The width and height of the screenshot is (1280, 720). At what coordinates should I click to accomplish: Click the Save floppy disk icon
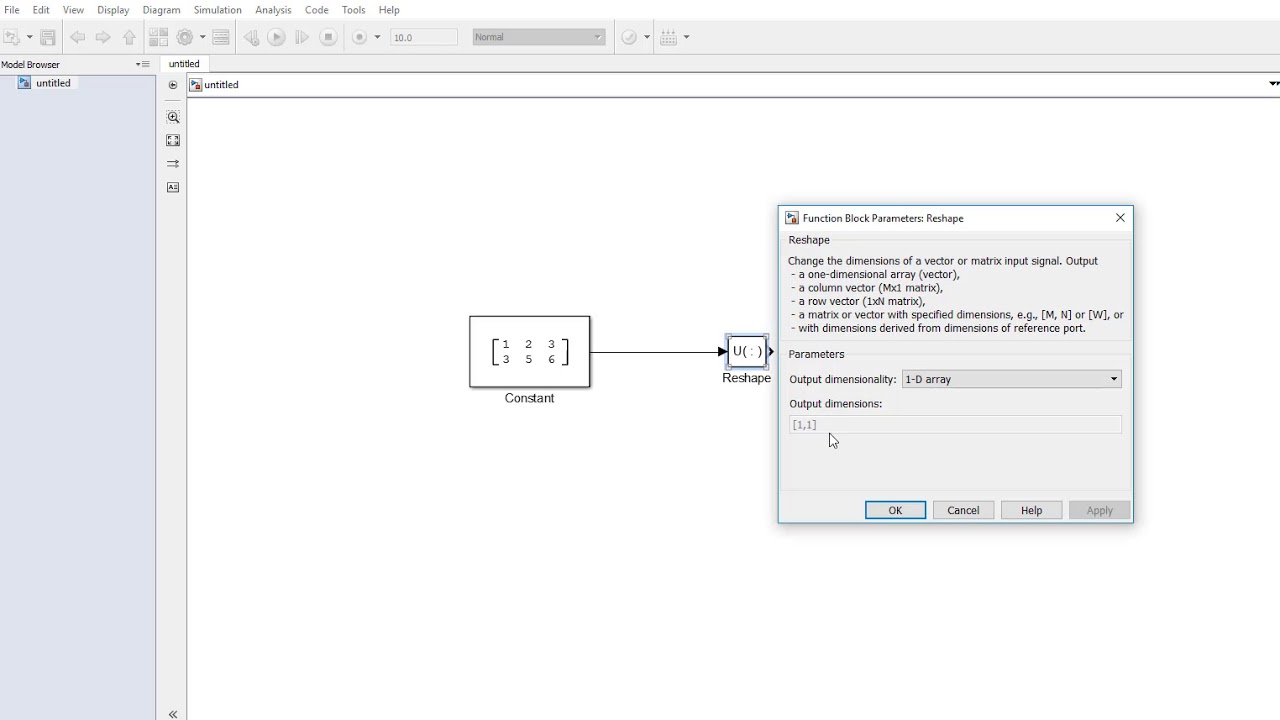(x=47, y=37)
